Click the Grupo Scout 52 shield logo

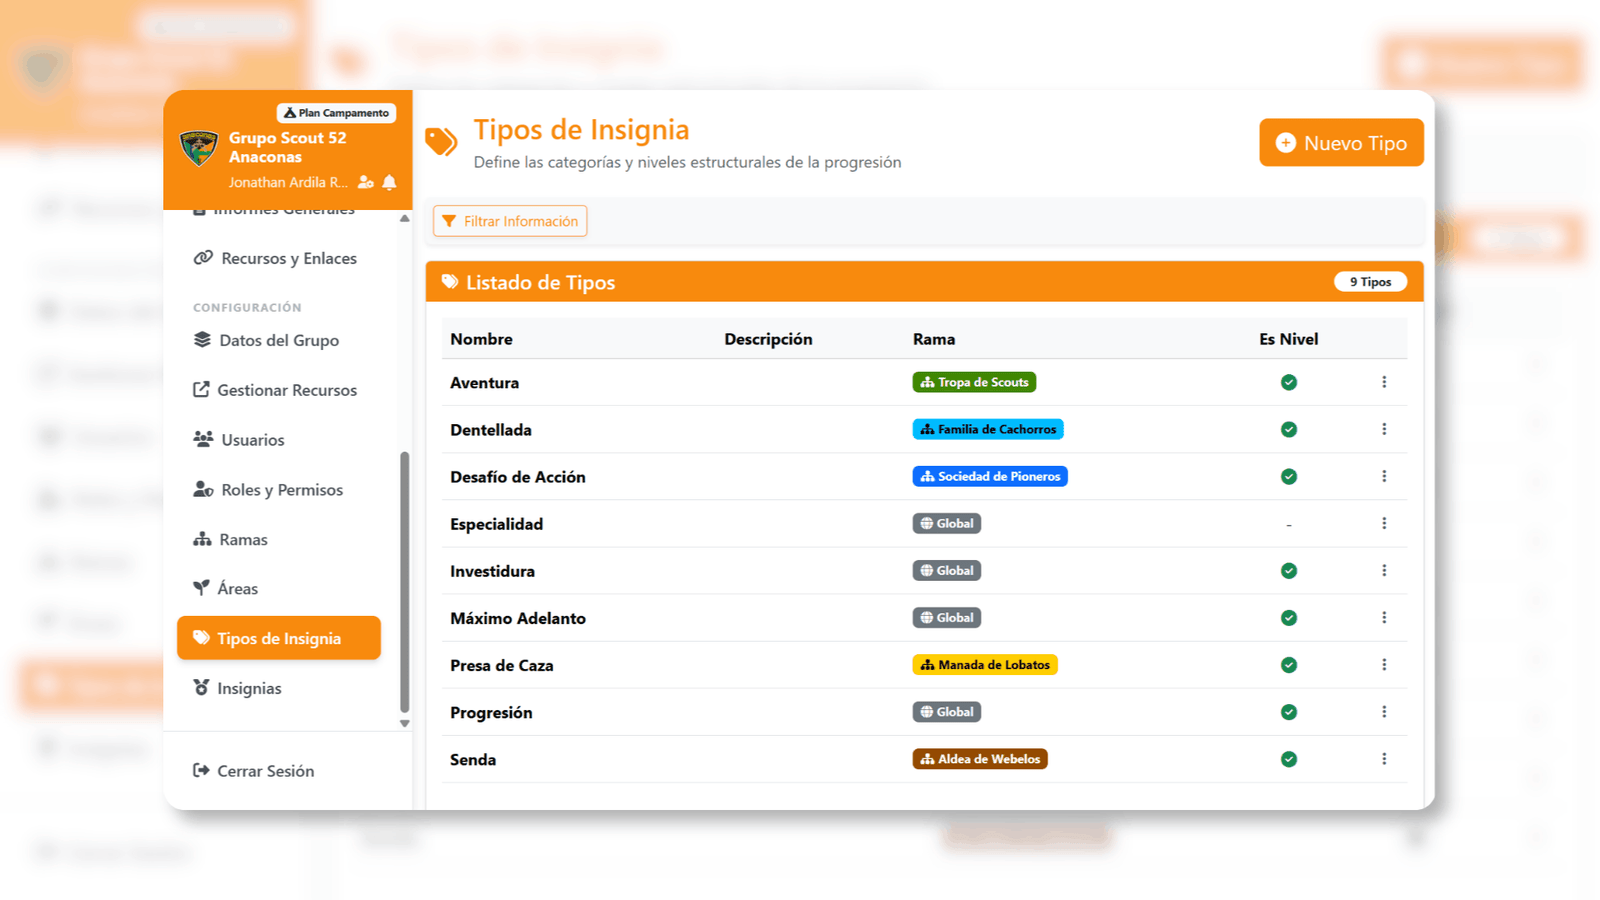[198, 148]
